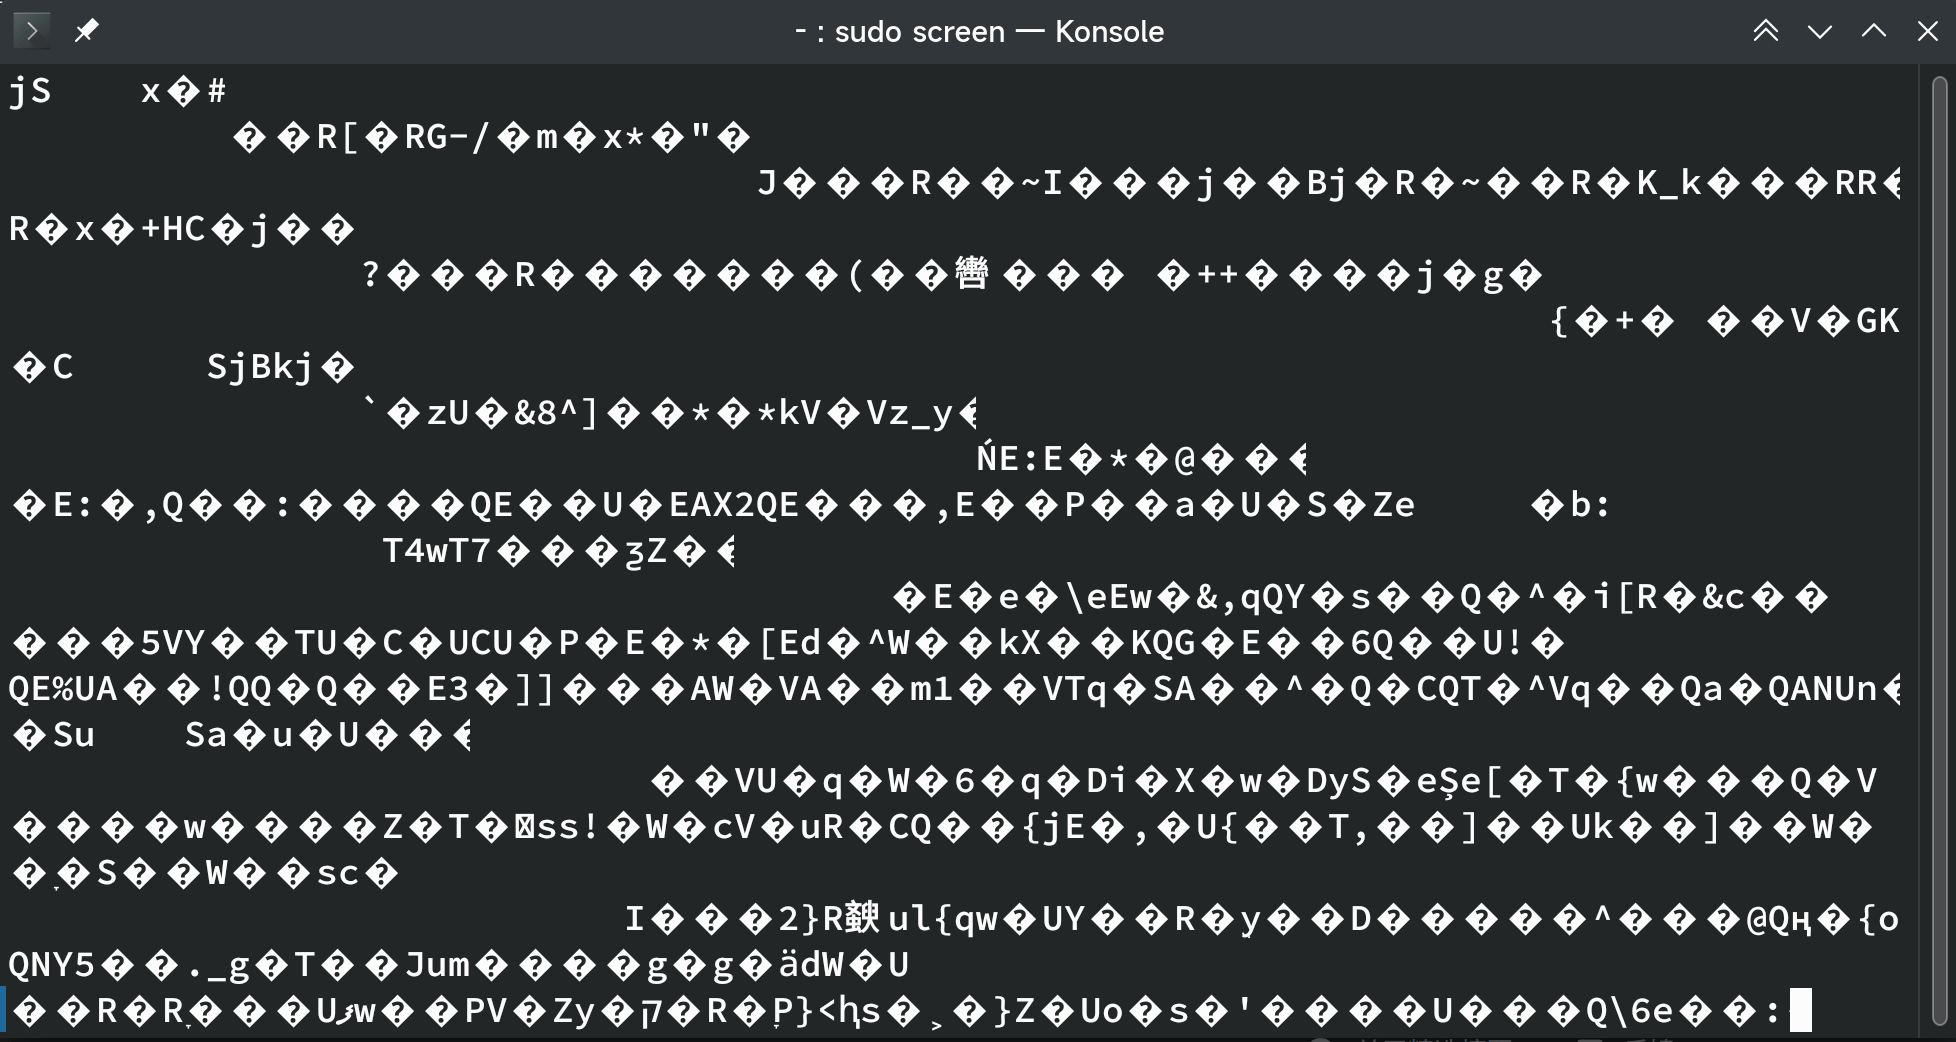Image resolution: width=1956 pixels, height=1042 pixels.
Task: Click the 'QNY5' text in the terminal
Action: (52, 965)
